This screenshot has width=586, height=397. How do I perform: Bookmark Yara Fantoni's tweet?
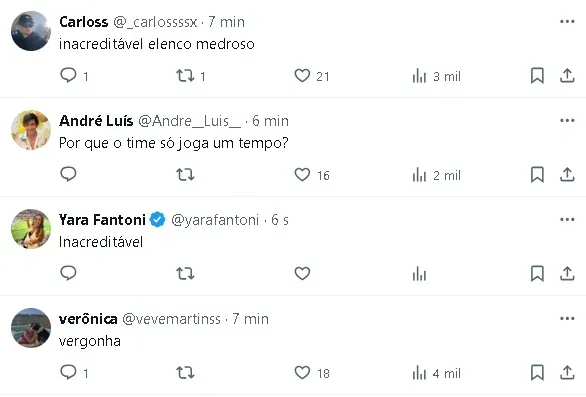pos(537,274)
